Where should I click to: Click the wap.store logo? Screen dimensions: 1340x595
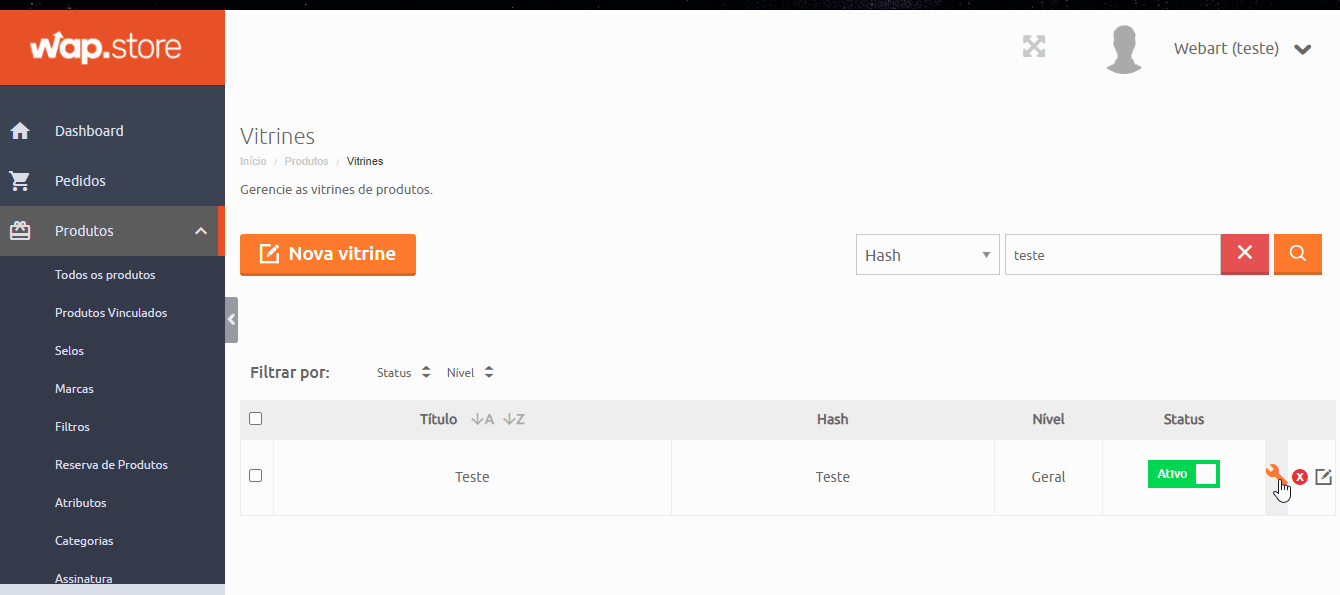[105, 47]
